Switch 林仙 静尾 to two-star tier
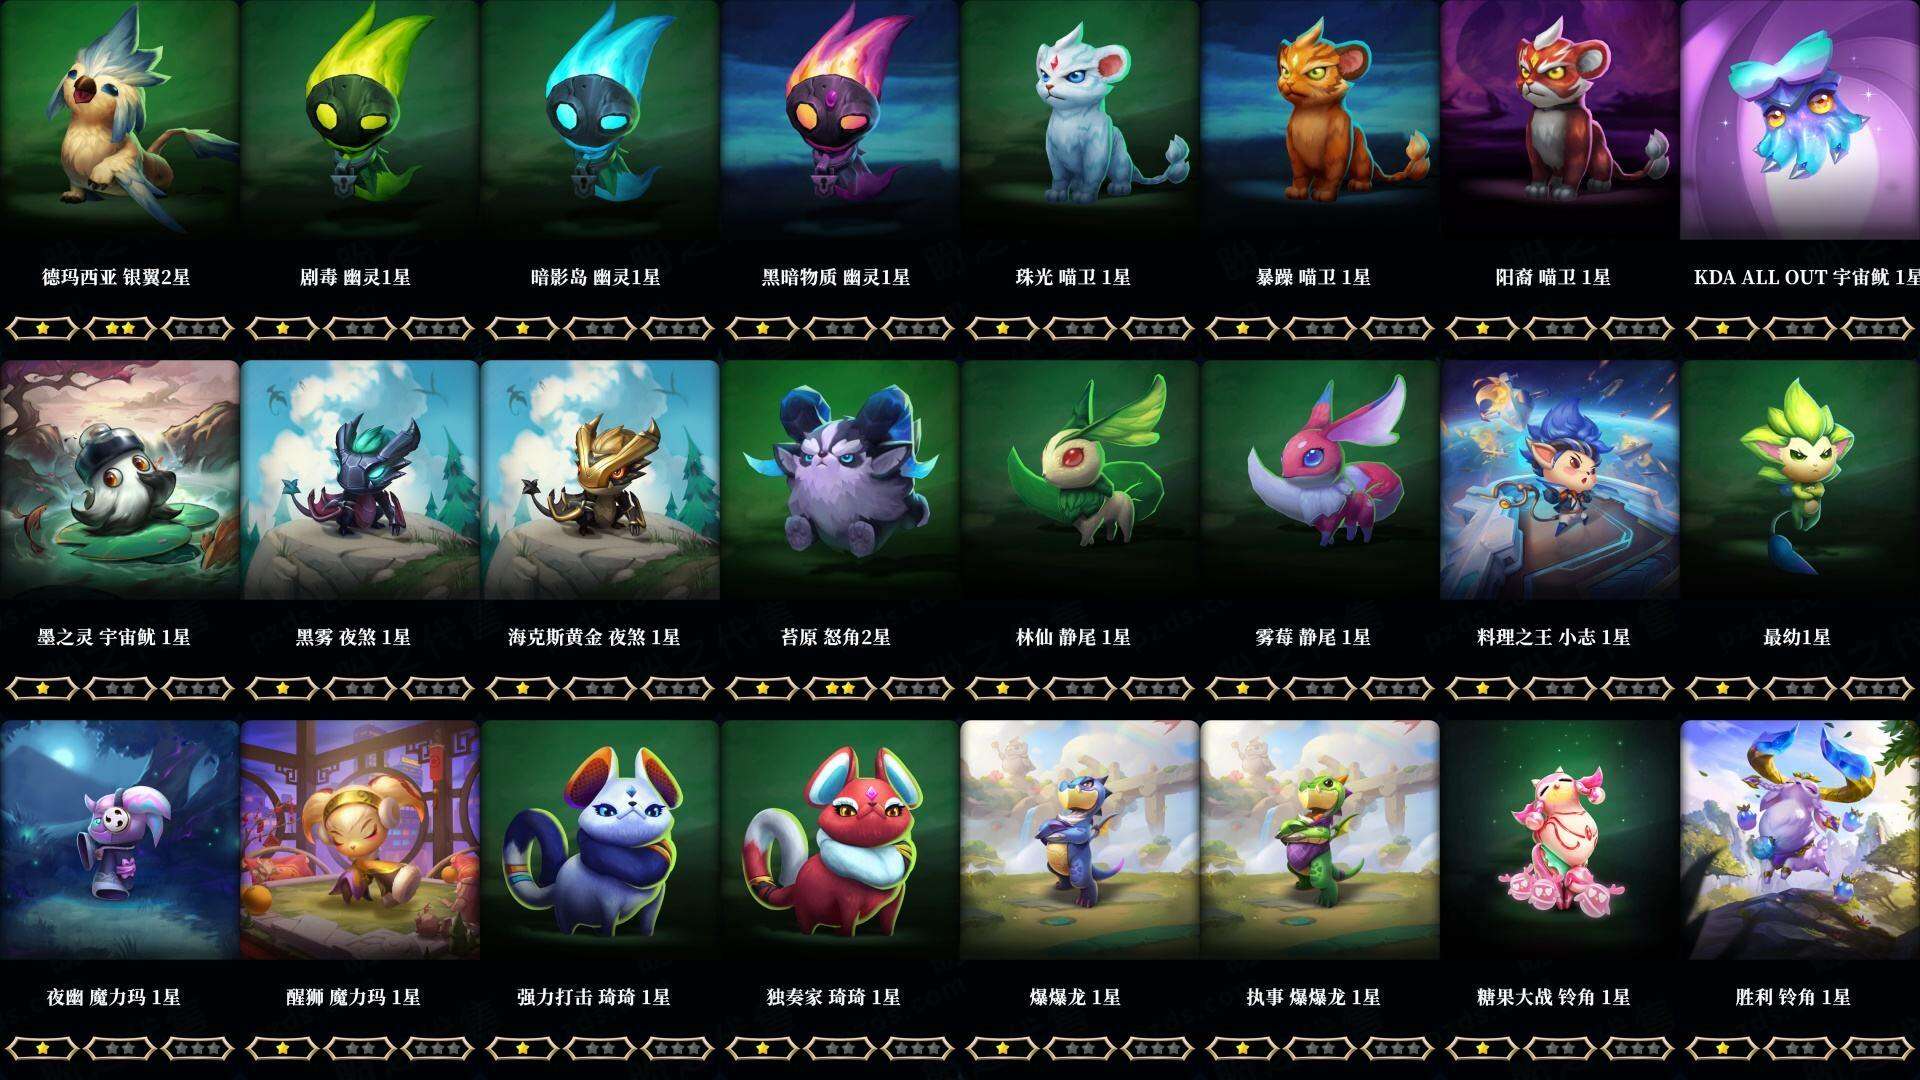Screen dimensions: 1920x1080 pos(1080,688)
